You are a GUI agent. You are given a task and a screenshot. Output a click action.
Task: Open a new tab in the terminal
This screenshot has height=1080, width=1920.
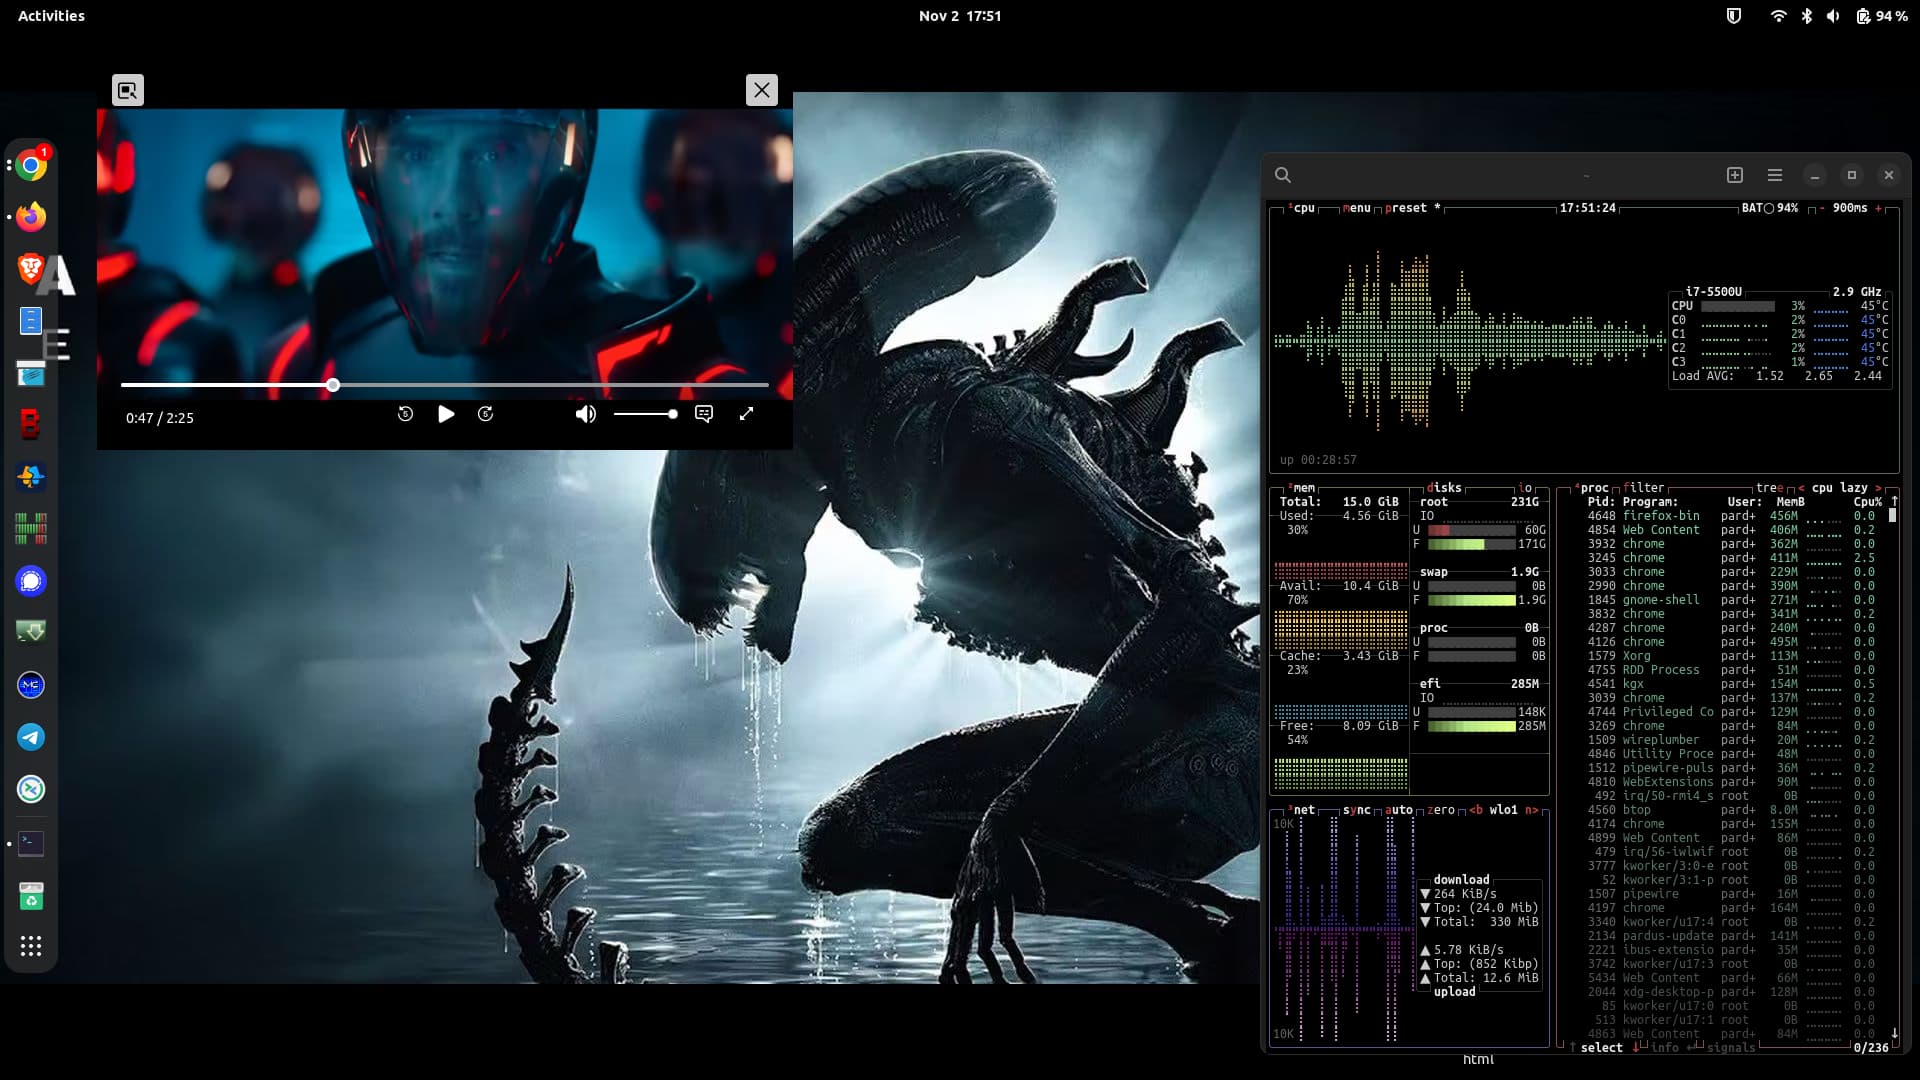coord(1735,175)
